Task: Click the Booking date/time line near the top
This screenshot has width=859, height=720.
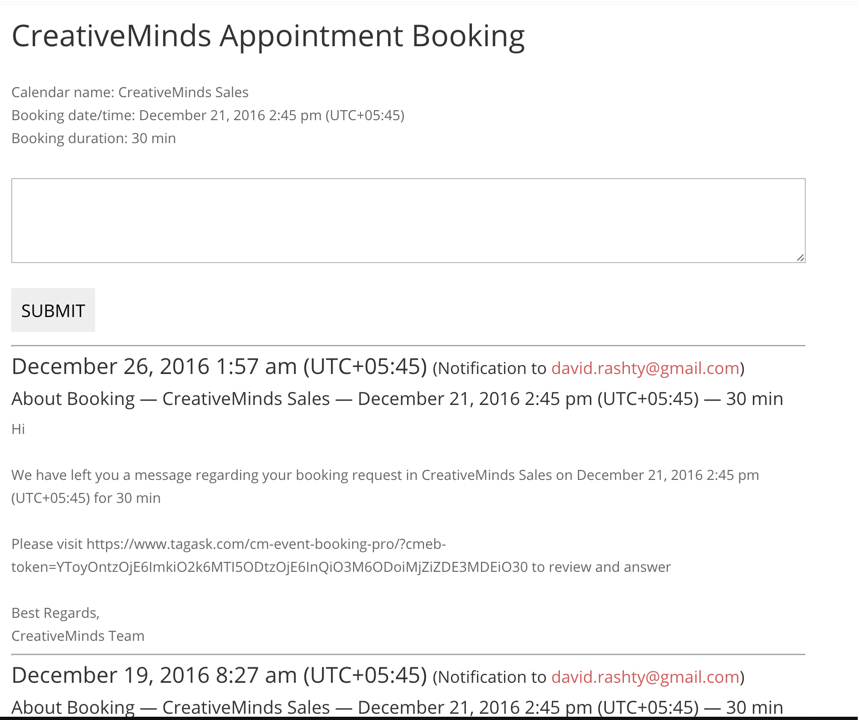Action: coord(208,115)
